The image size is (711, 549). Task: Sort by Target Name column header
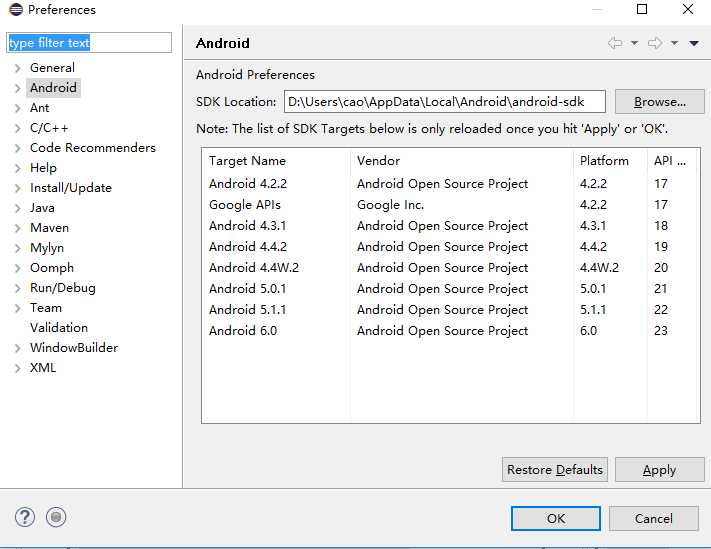tap(276, 161)
